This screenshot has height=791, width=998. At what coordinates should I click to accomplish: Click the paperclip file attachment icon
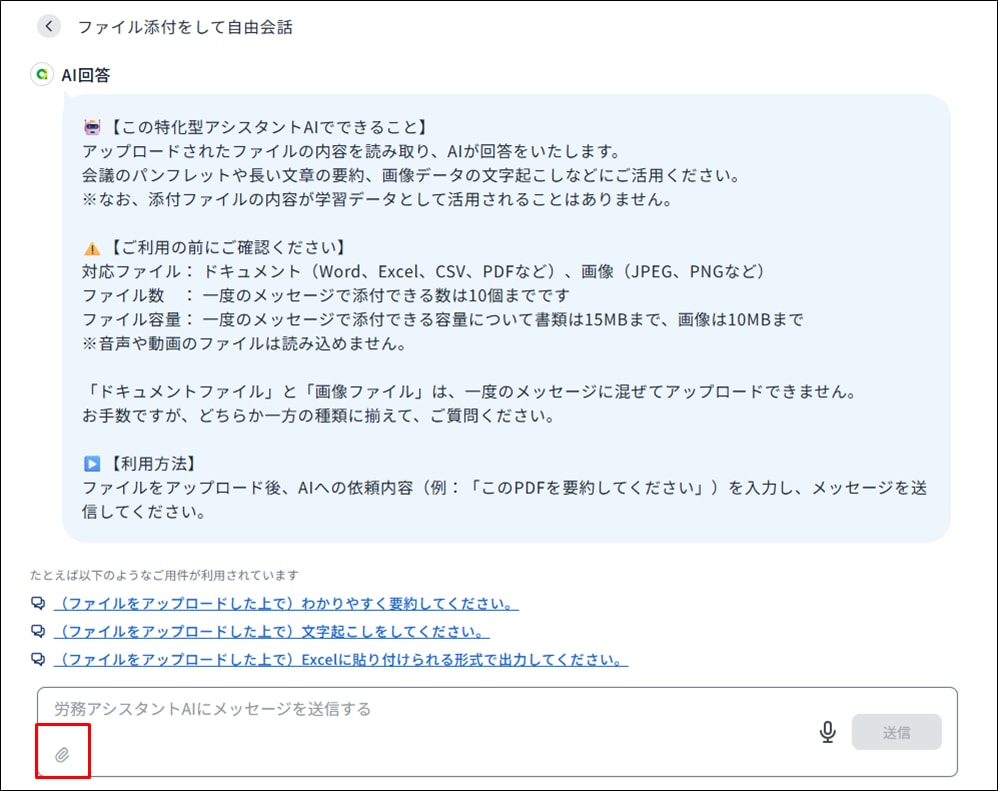[x=62, y=754]
